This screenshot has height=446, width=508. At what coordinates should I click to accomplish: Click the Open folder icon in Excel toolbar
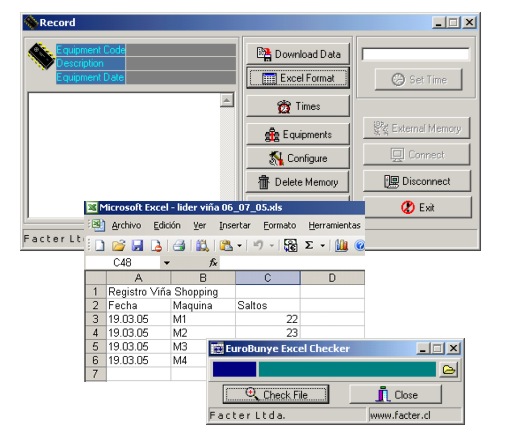click(x=118, y=246)
